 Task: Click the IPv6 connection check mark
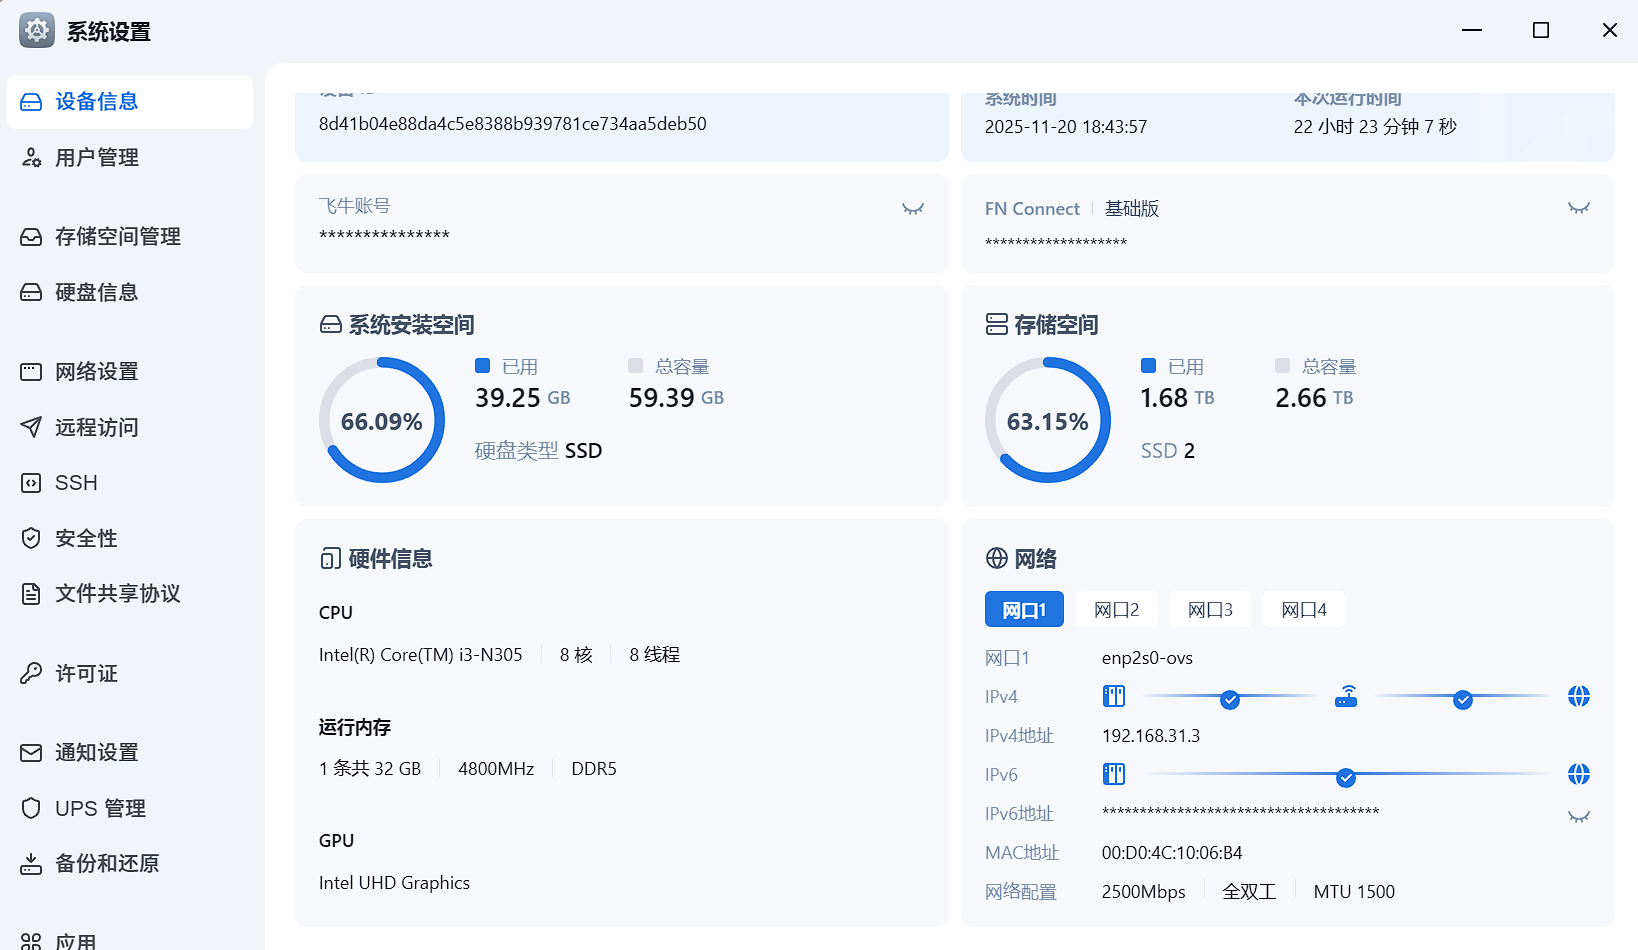point(1346,778)
